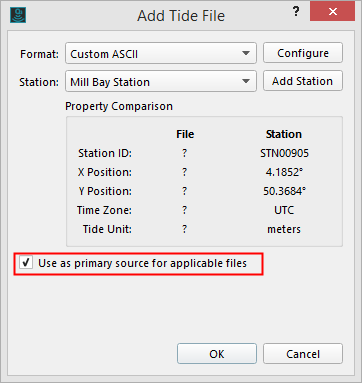362x383 pixels.
Task: Open the Format dropdown arrow
Action: tap(246, 53)
